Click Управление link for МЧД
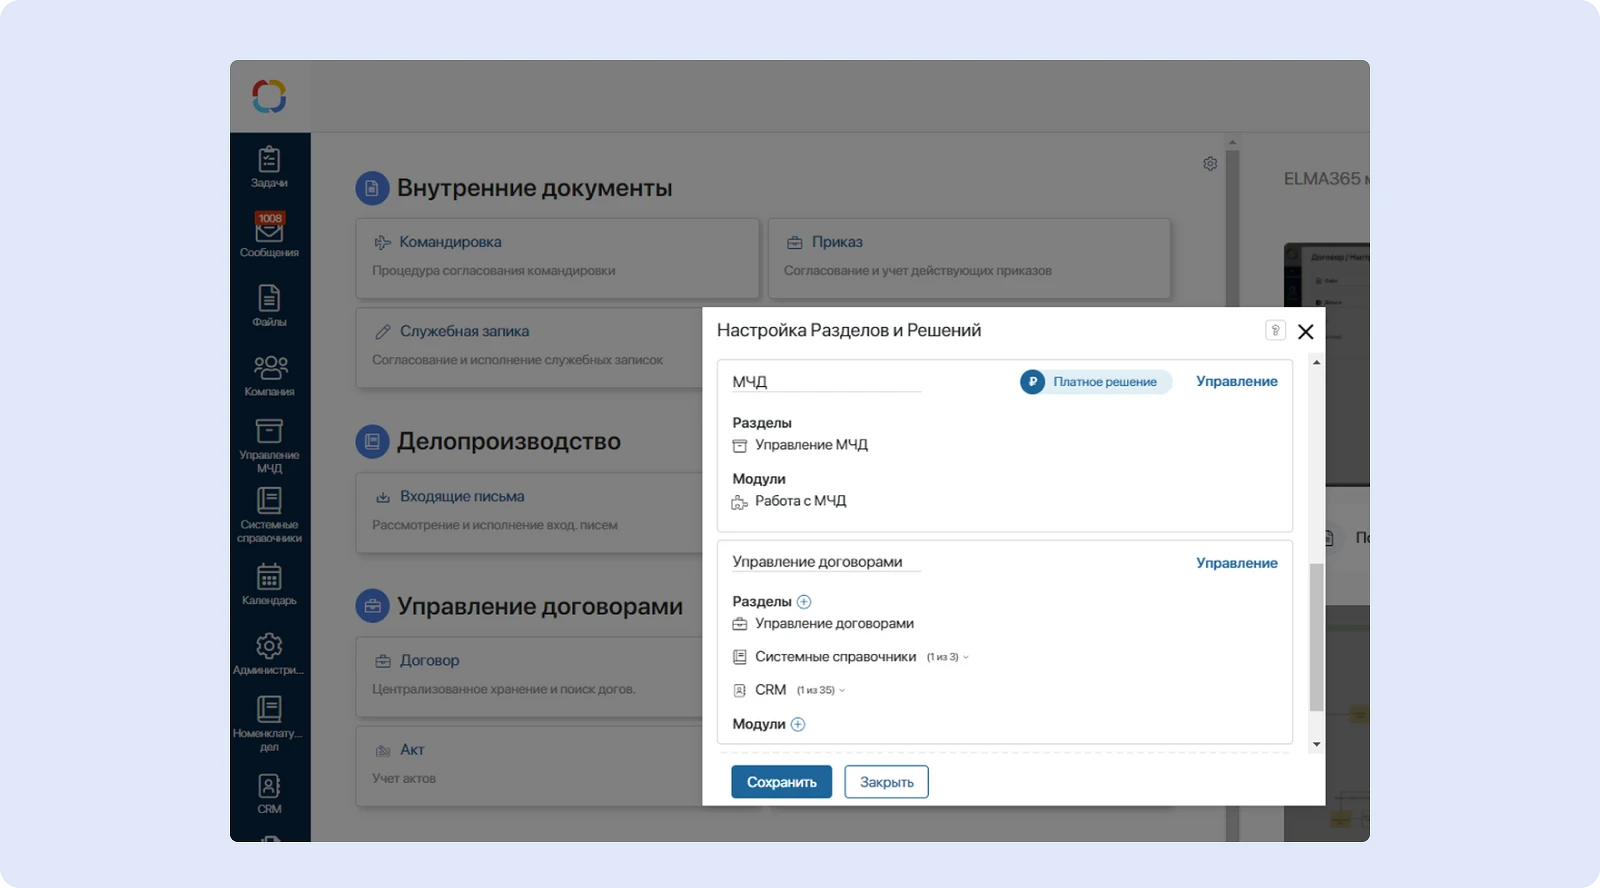 click(x=1237, y=381)
